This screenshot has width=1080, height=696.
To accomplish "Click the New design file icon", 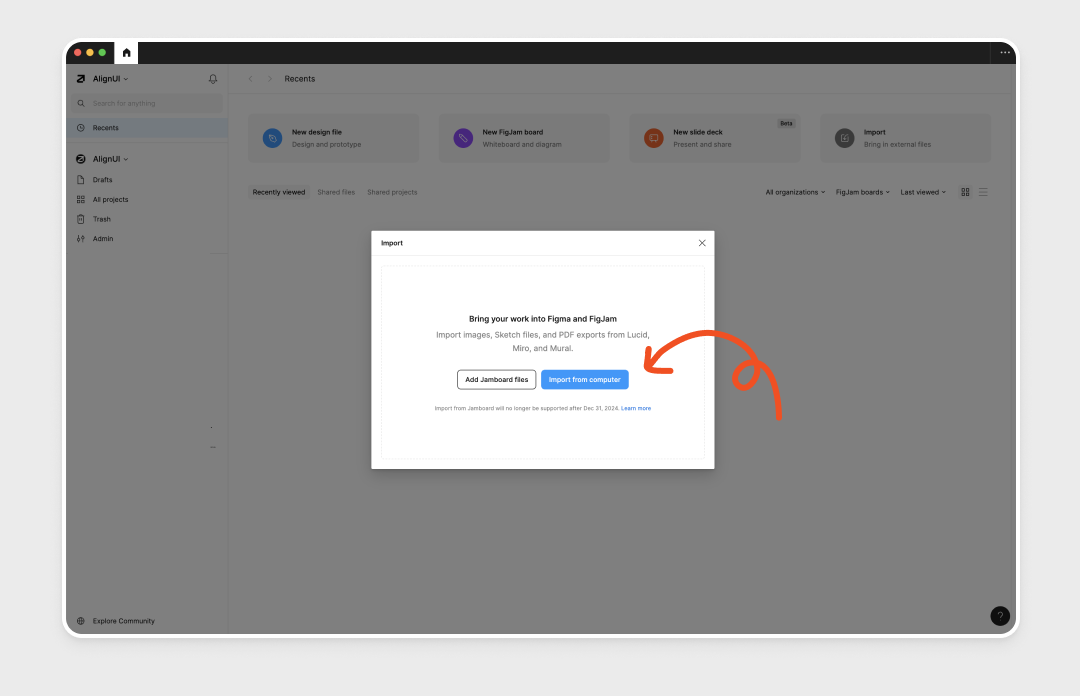I will point(272,138).
